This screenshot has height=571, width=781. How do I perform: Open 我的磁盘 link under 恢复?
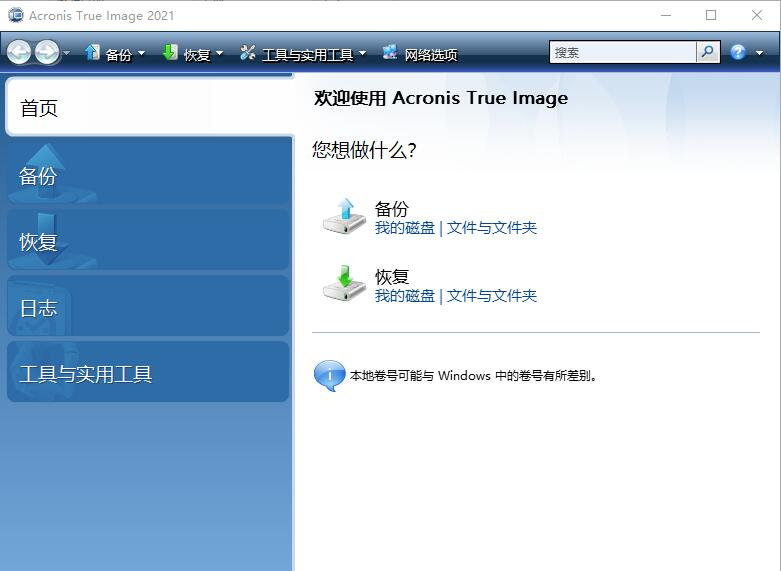(404, 296)
